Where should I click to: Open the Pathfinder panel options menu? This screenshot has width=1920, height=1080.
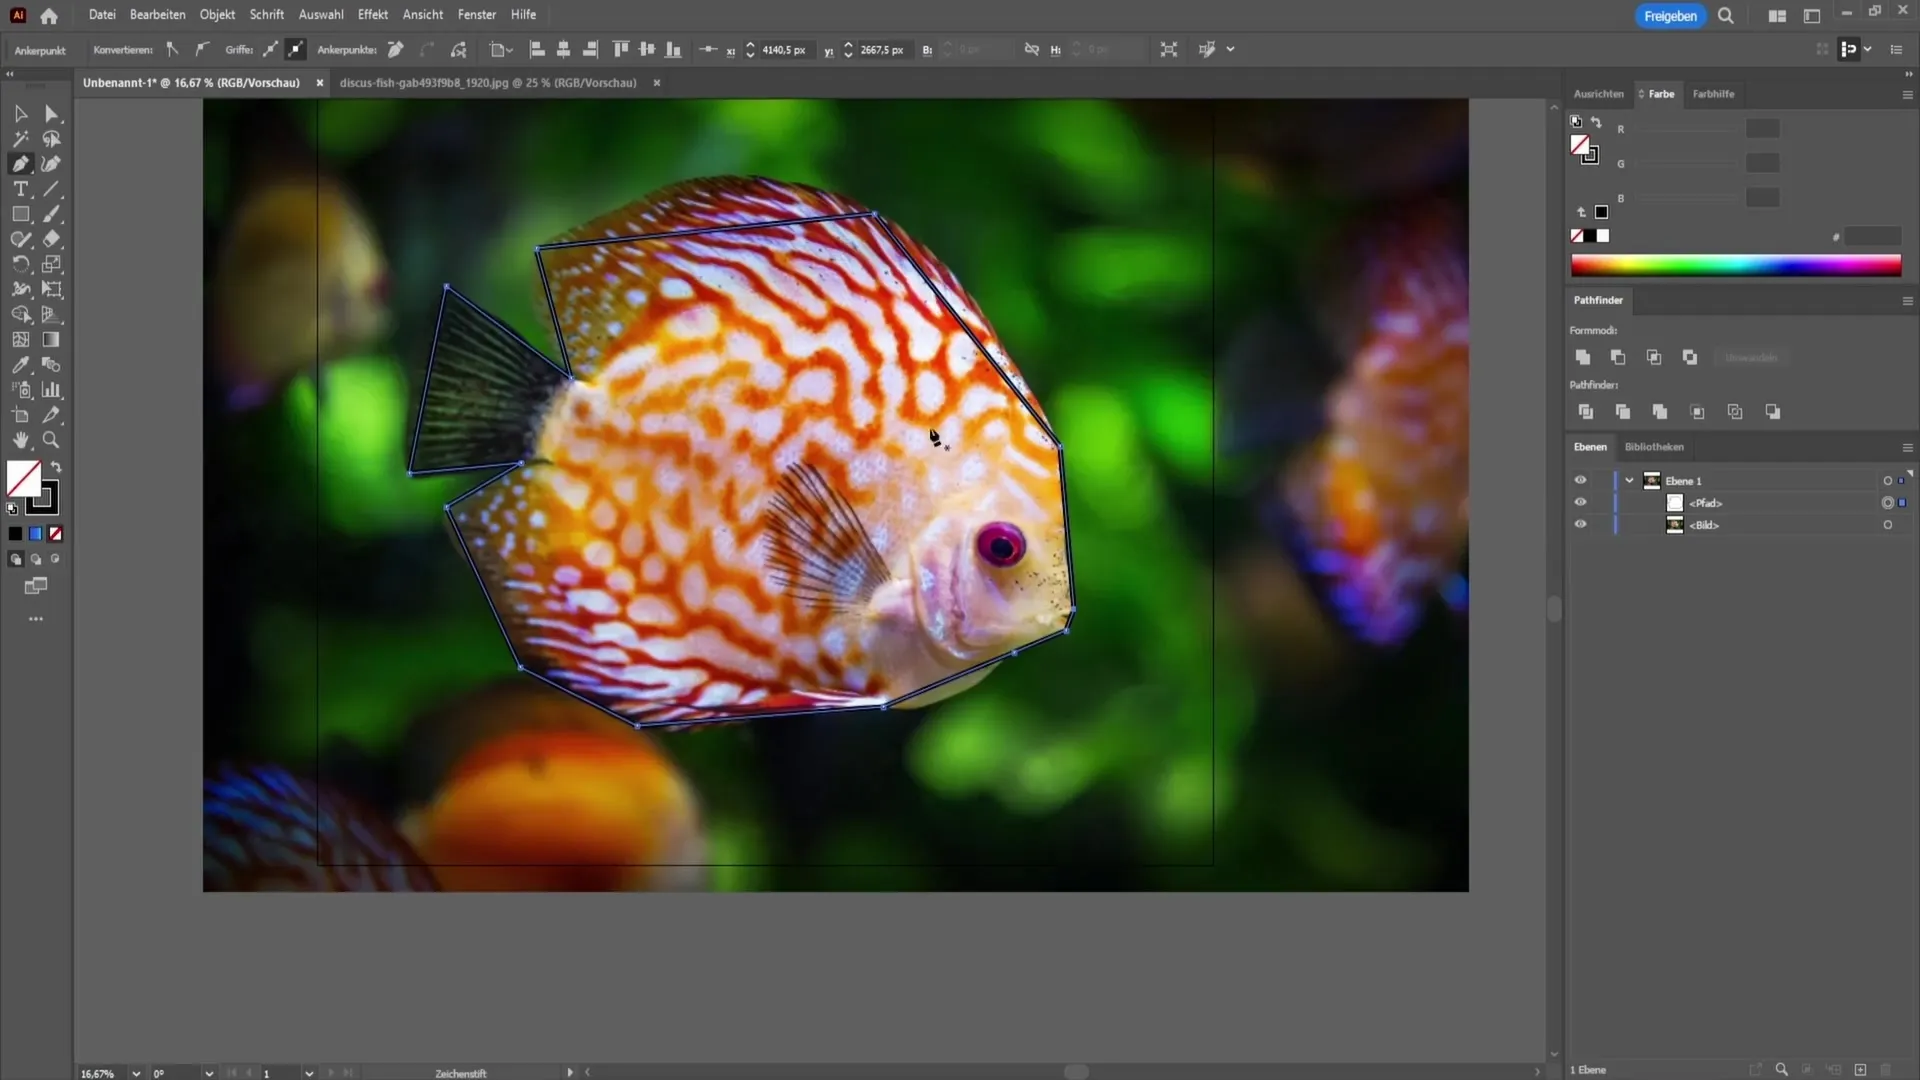tap(1907, 301)
